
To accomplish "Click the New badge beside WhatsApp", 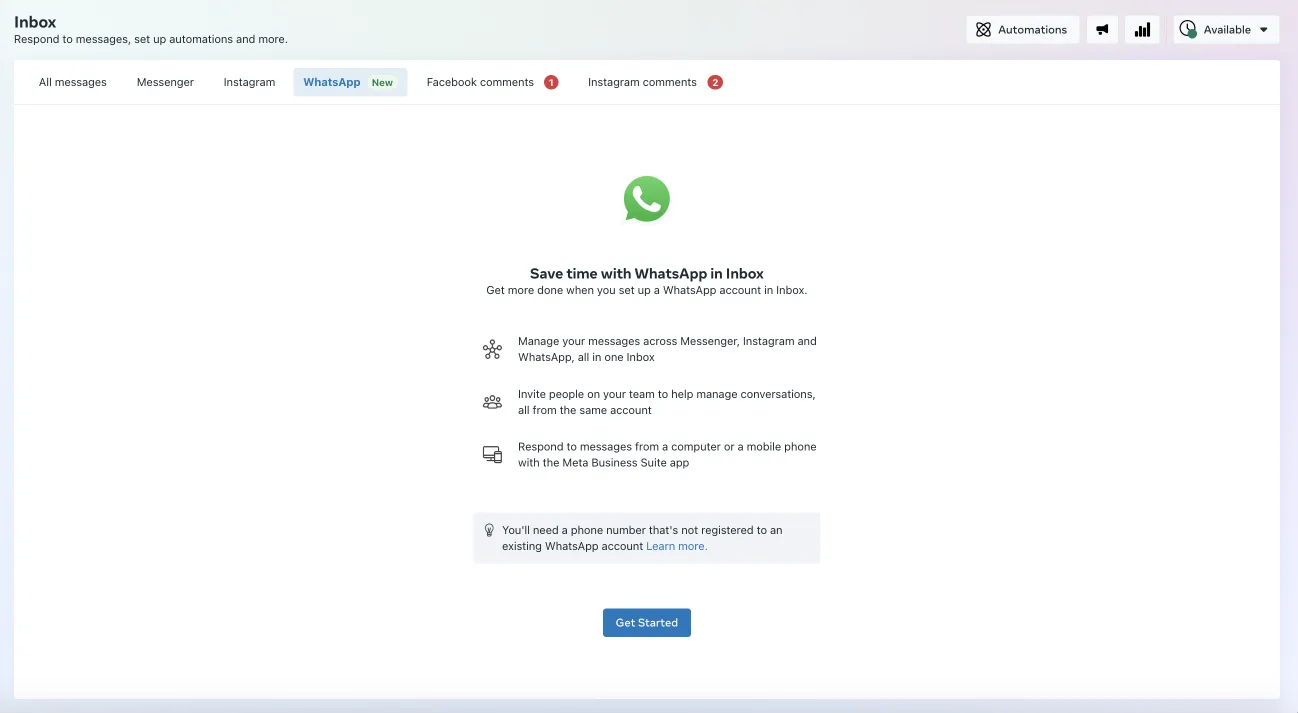I will (x=382, y=81).
